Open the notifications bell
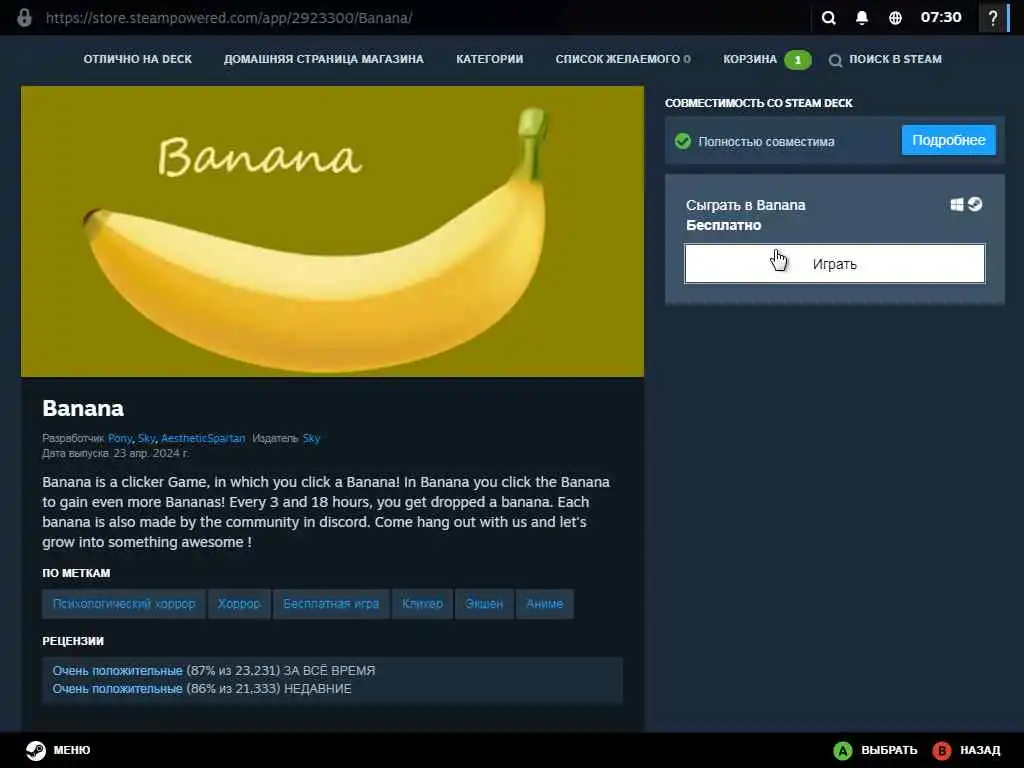 862,18
